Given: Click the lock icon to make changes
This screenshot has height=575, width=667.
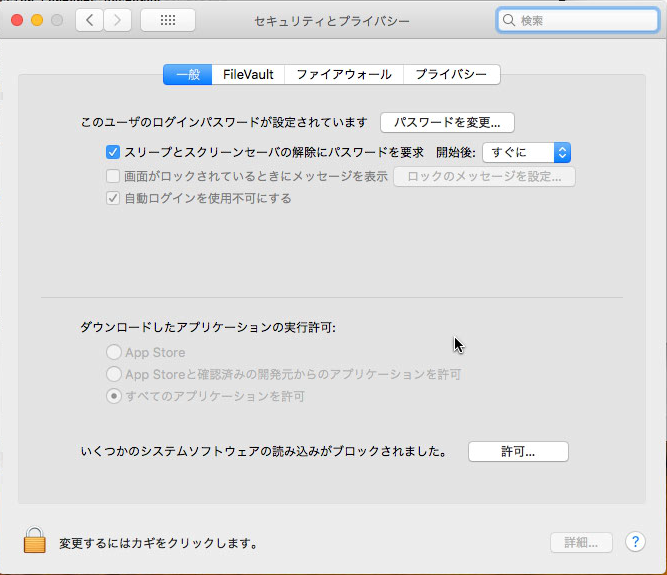Looking at the screenshot, I should [x=34, y=540].
